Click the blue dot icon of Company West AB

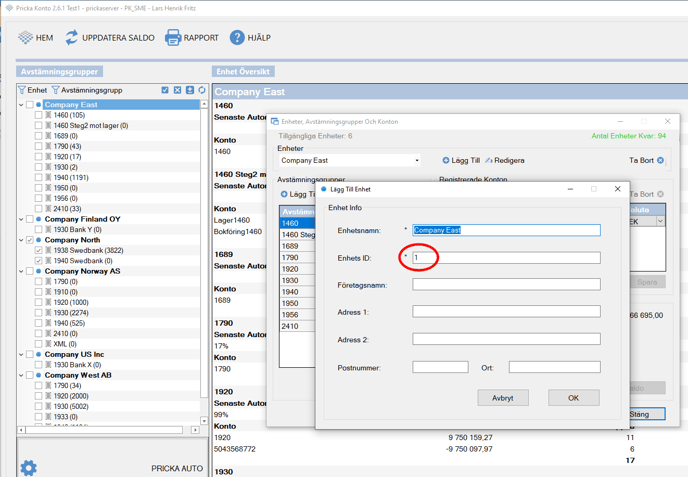click(39, 375)
